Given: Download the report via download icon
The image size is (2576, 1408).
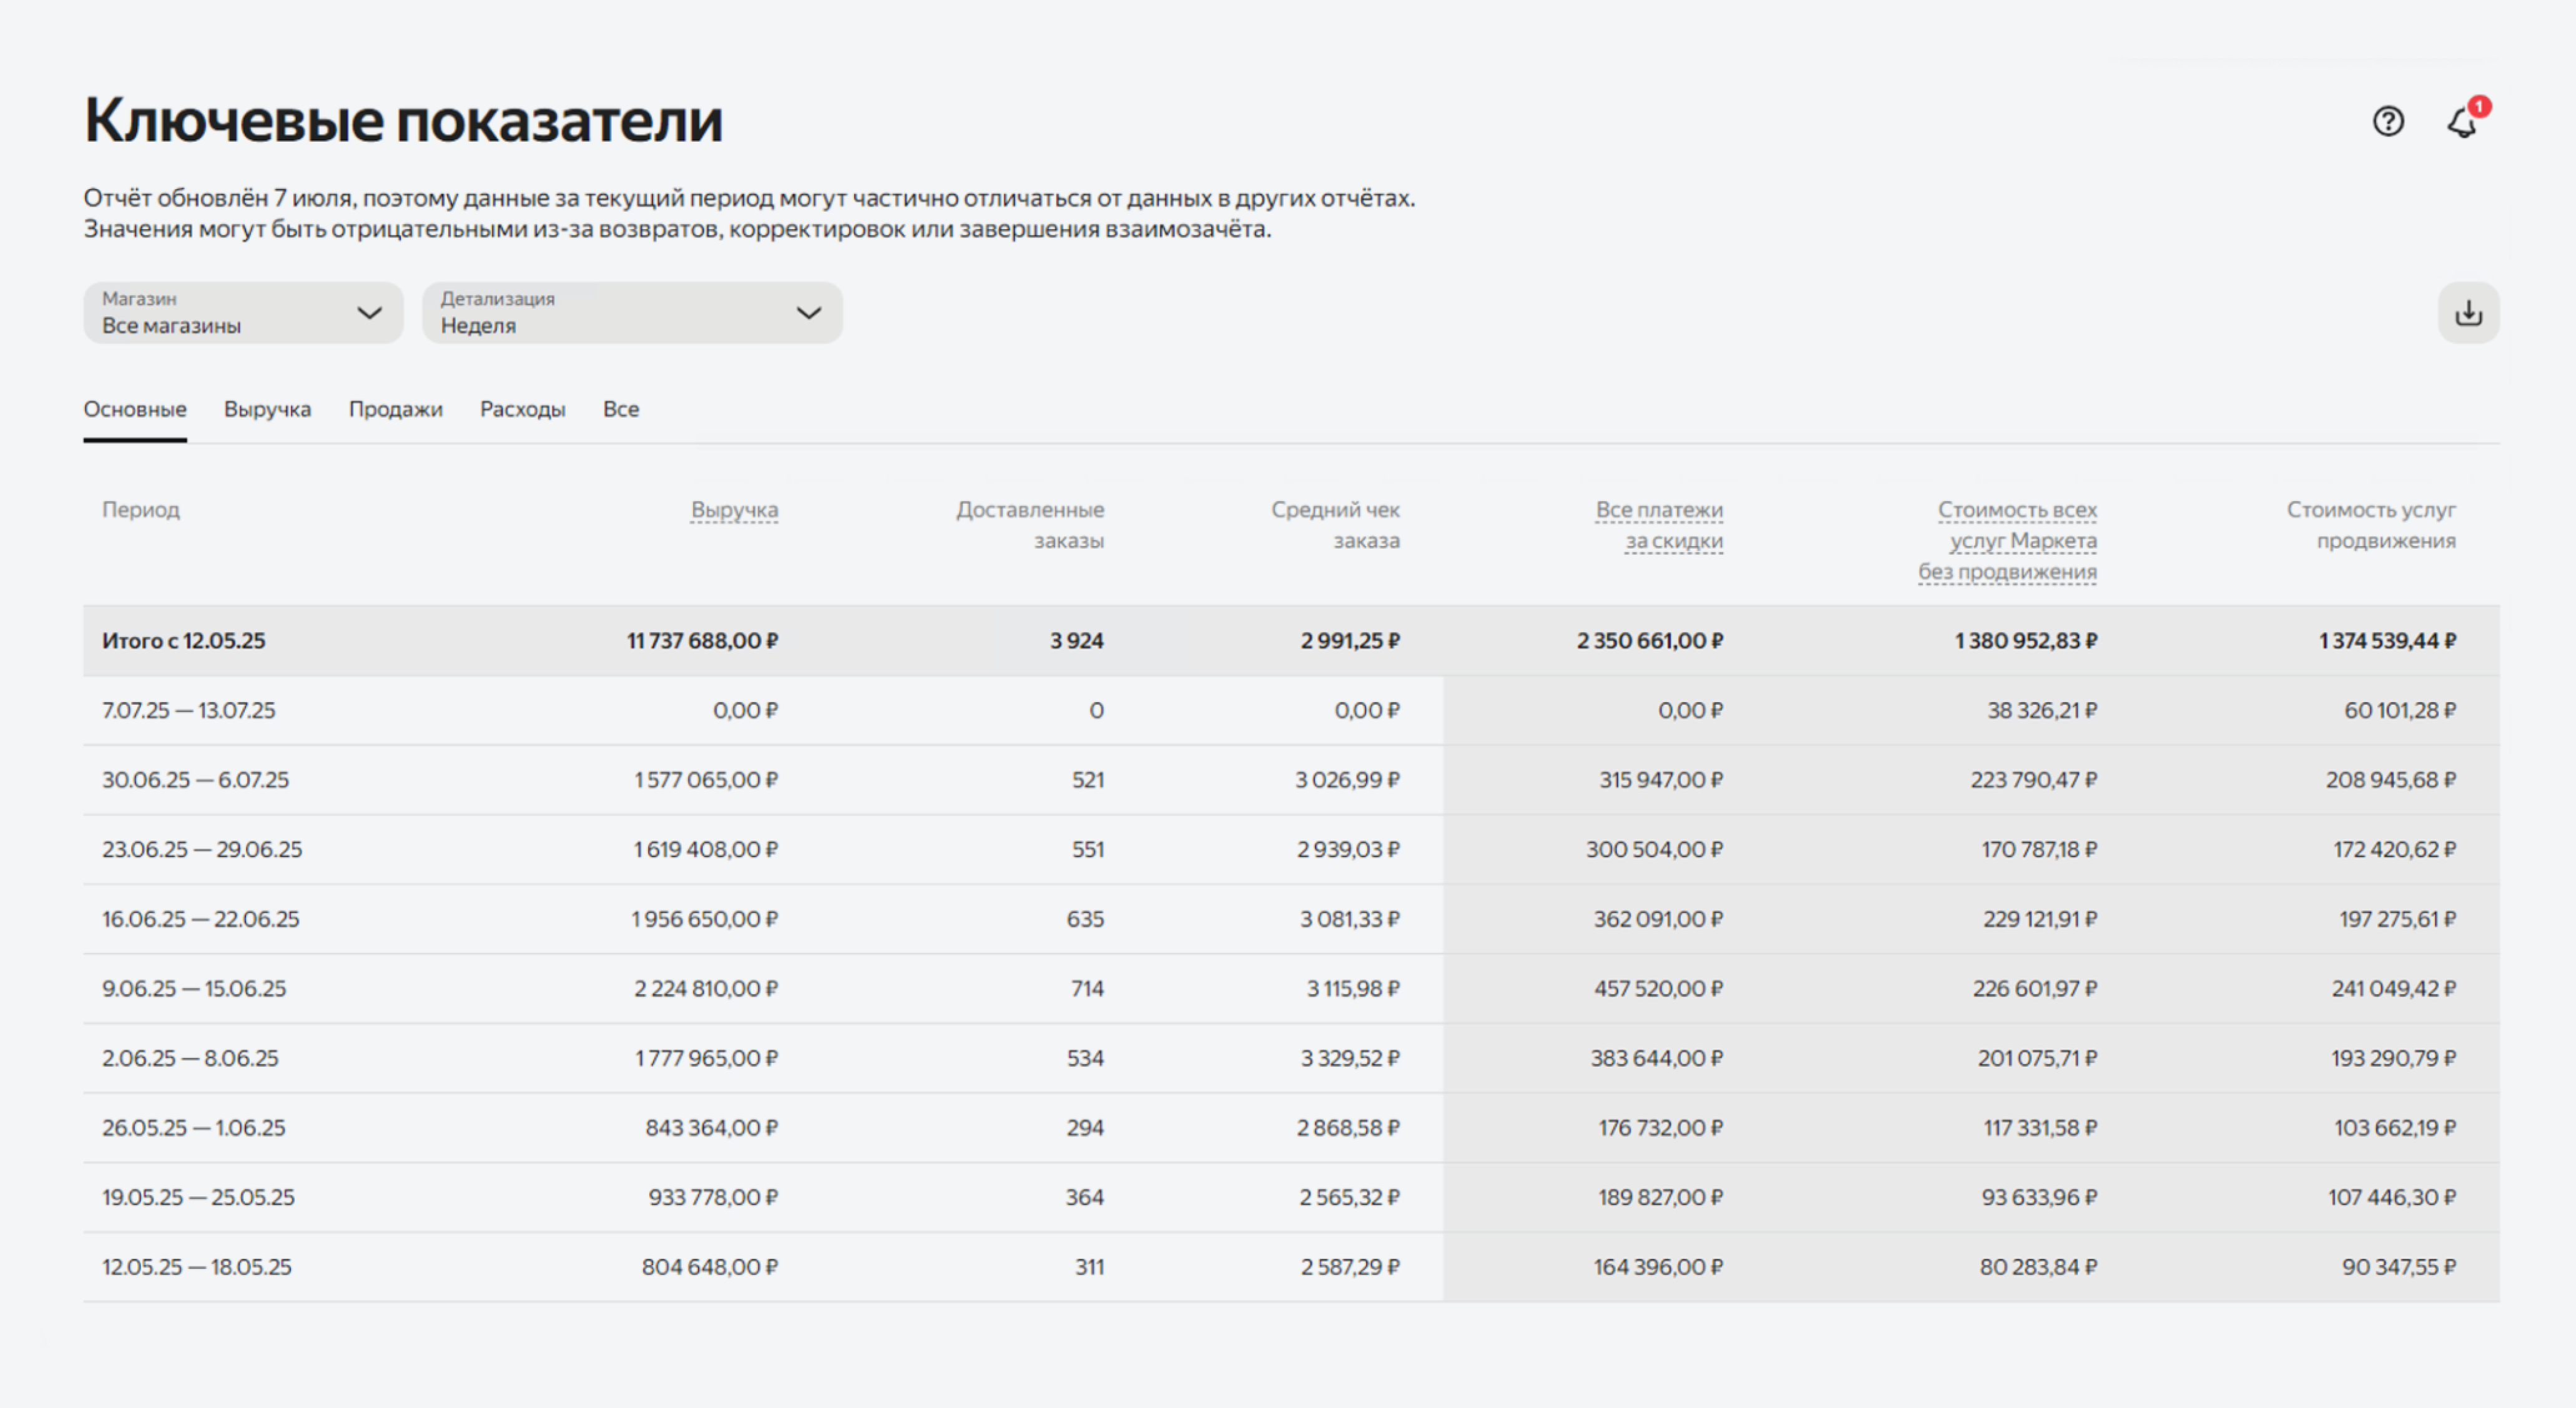Looking at the screenshot, I should pos(2468,313).
